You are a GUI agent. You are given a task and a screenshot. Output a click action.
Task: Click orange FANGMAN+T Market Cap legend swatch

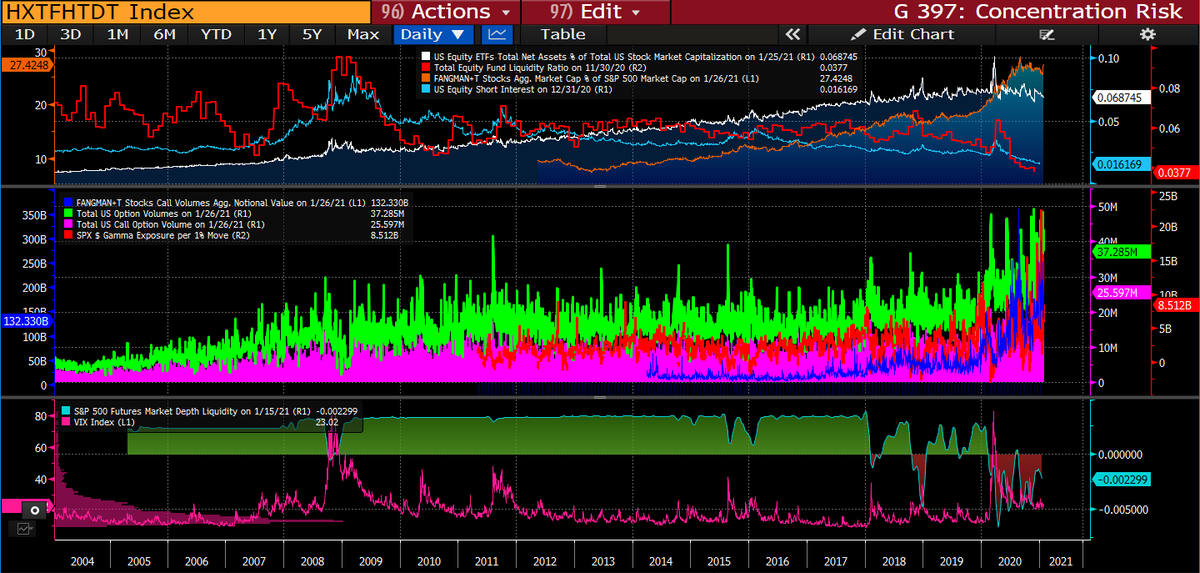tap(425, 79)
